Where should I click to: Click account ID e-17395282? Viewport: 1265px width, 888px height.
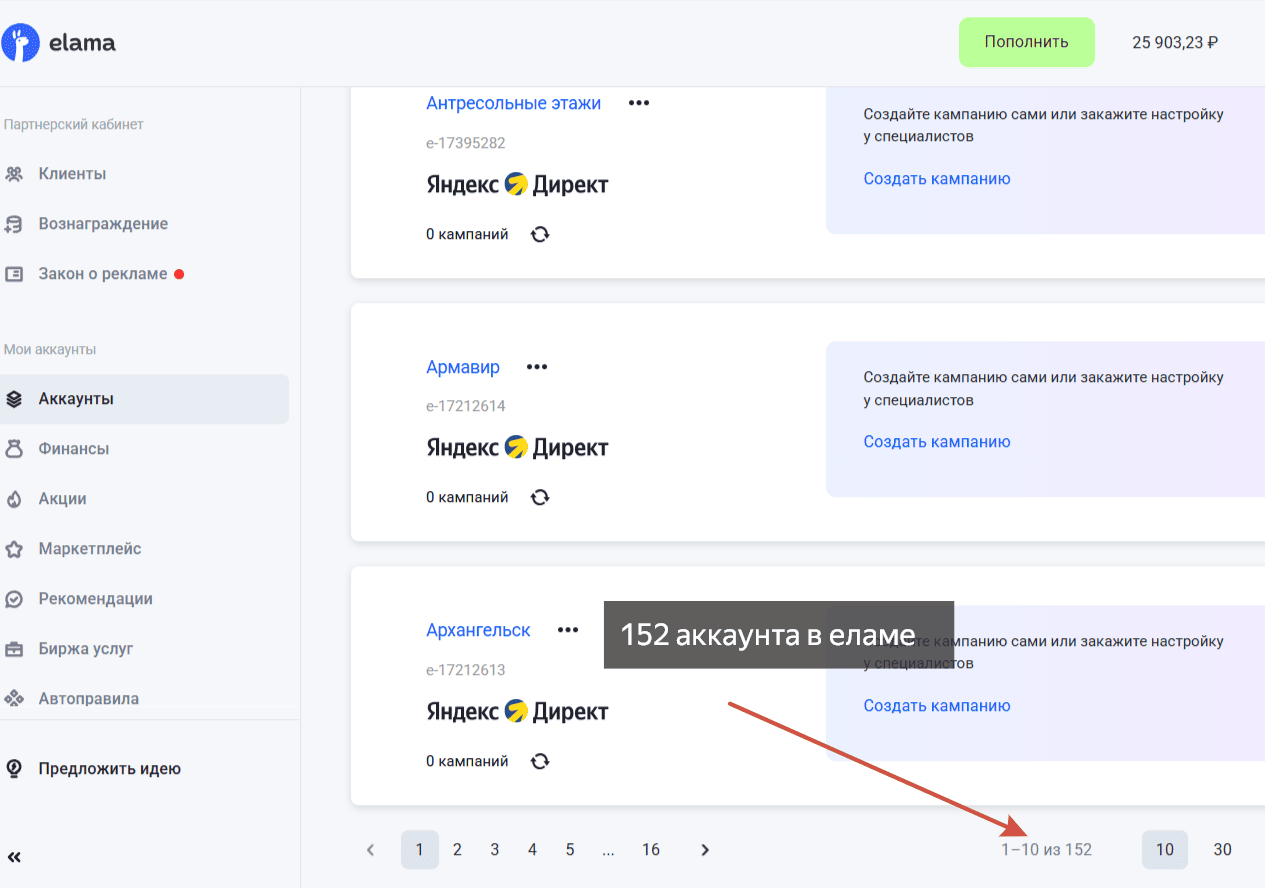466,143
